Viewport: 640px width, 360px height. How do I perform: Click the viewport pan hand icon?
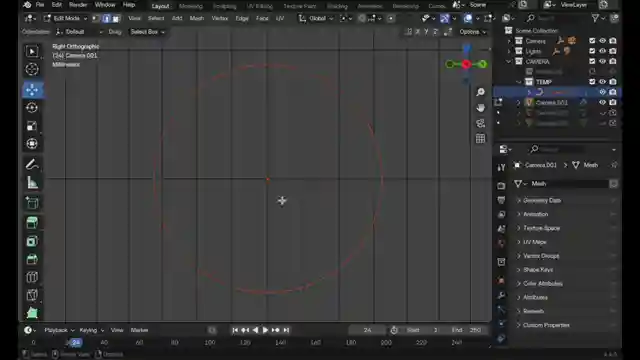point(480,108)
